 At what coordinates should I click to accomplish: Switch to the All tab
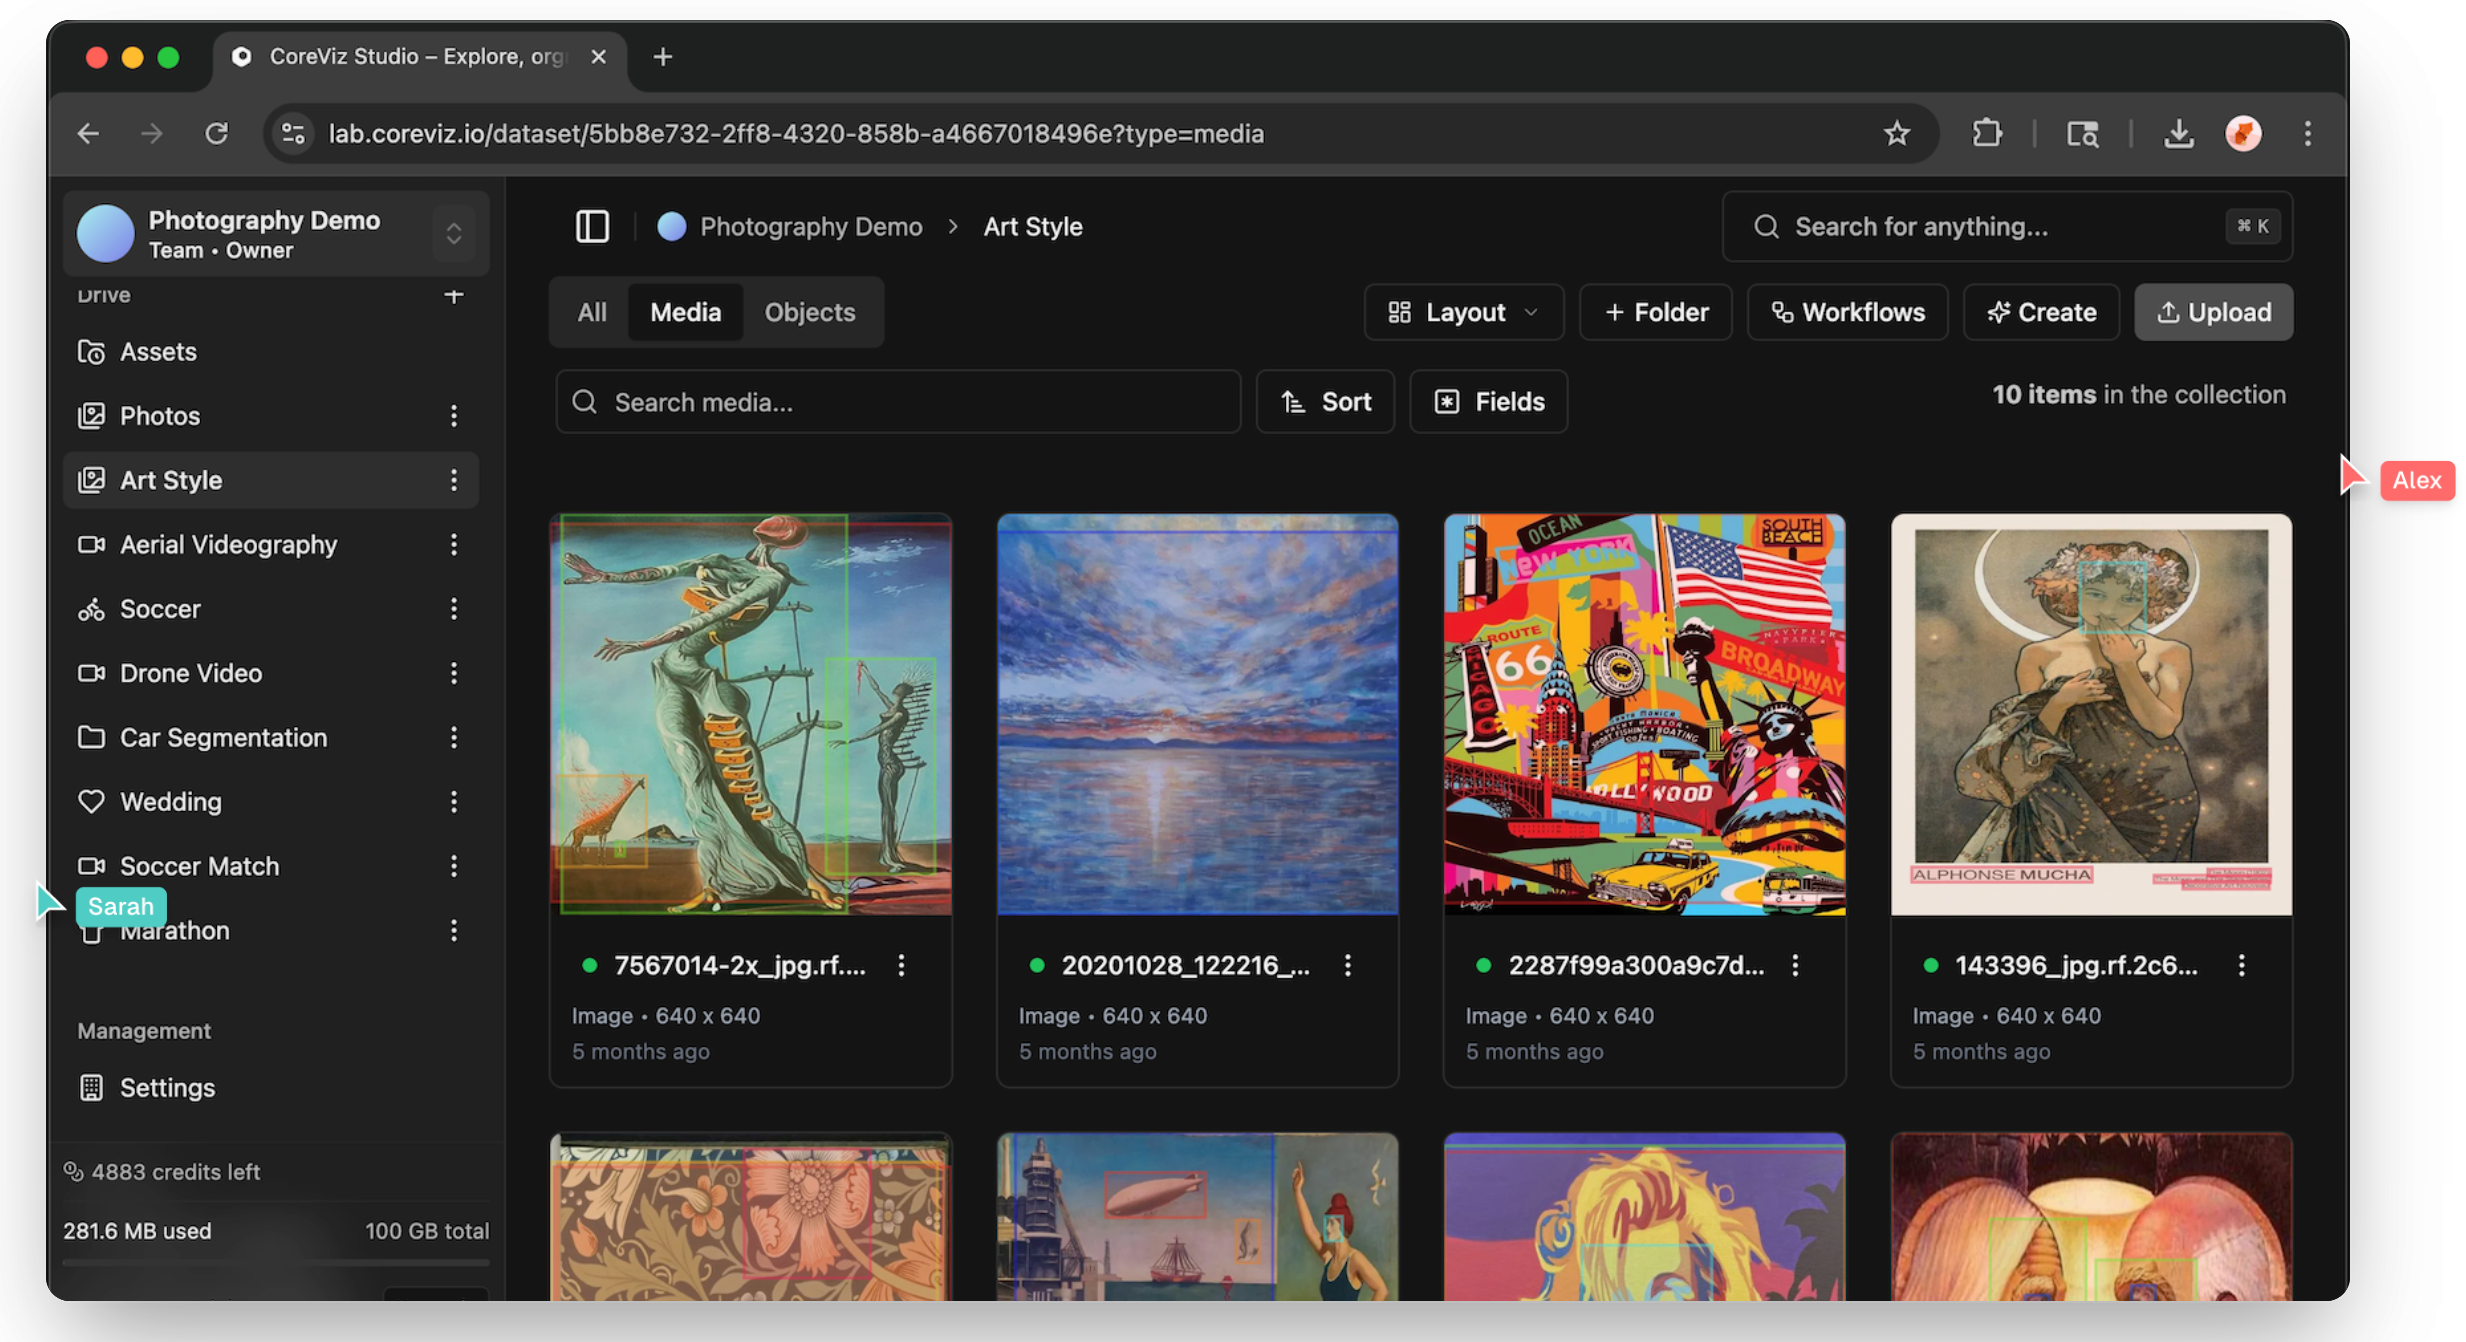(591, 312)
